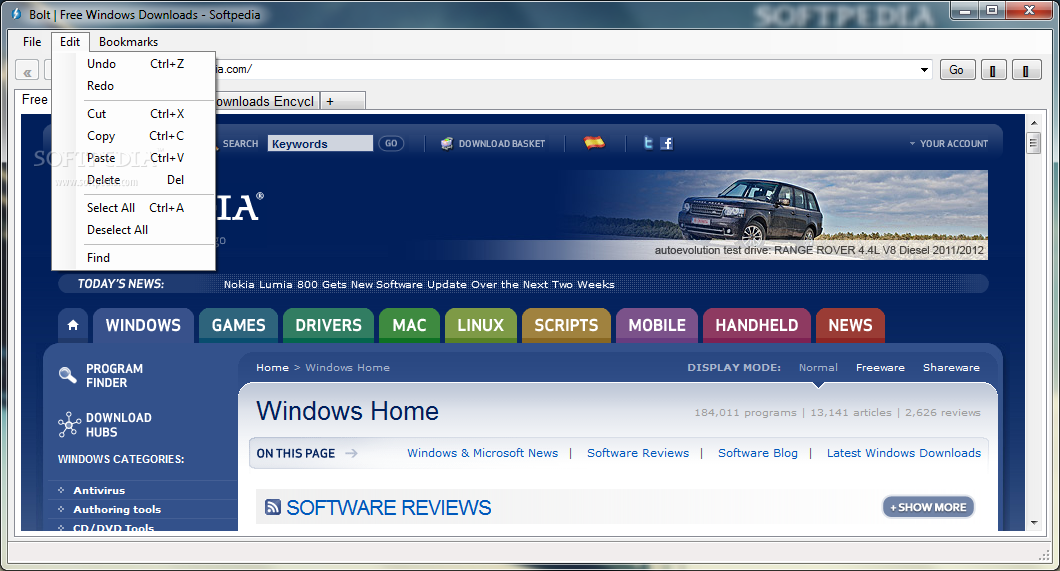
Task: Click the back navigation arrow button
Action: [x=27, y=70]
